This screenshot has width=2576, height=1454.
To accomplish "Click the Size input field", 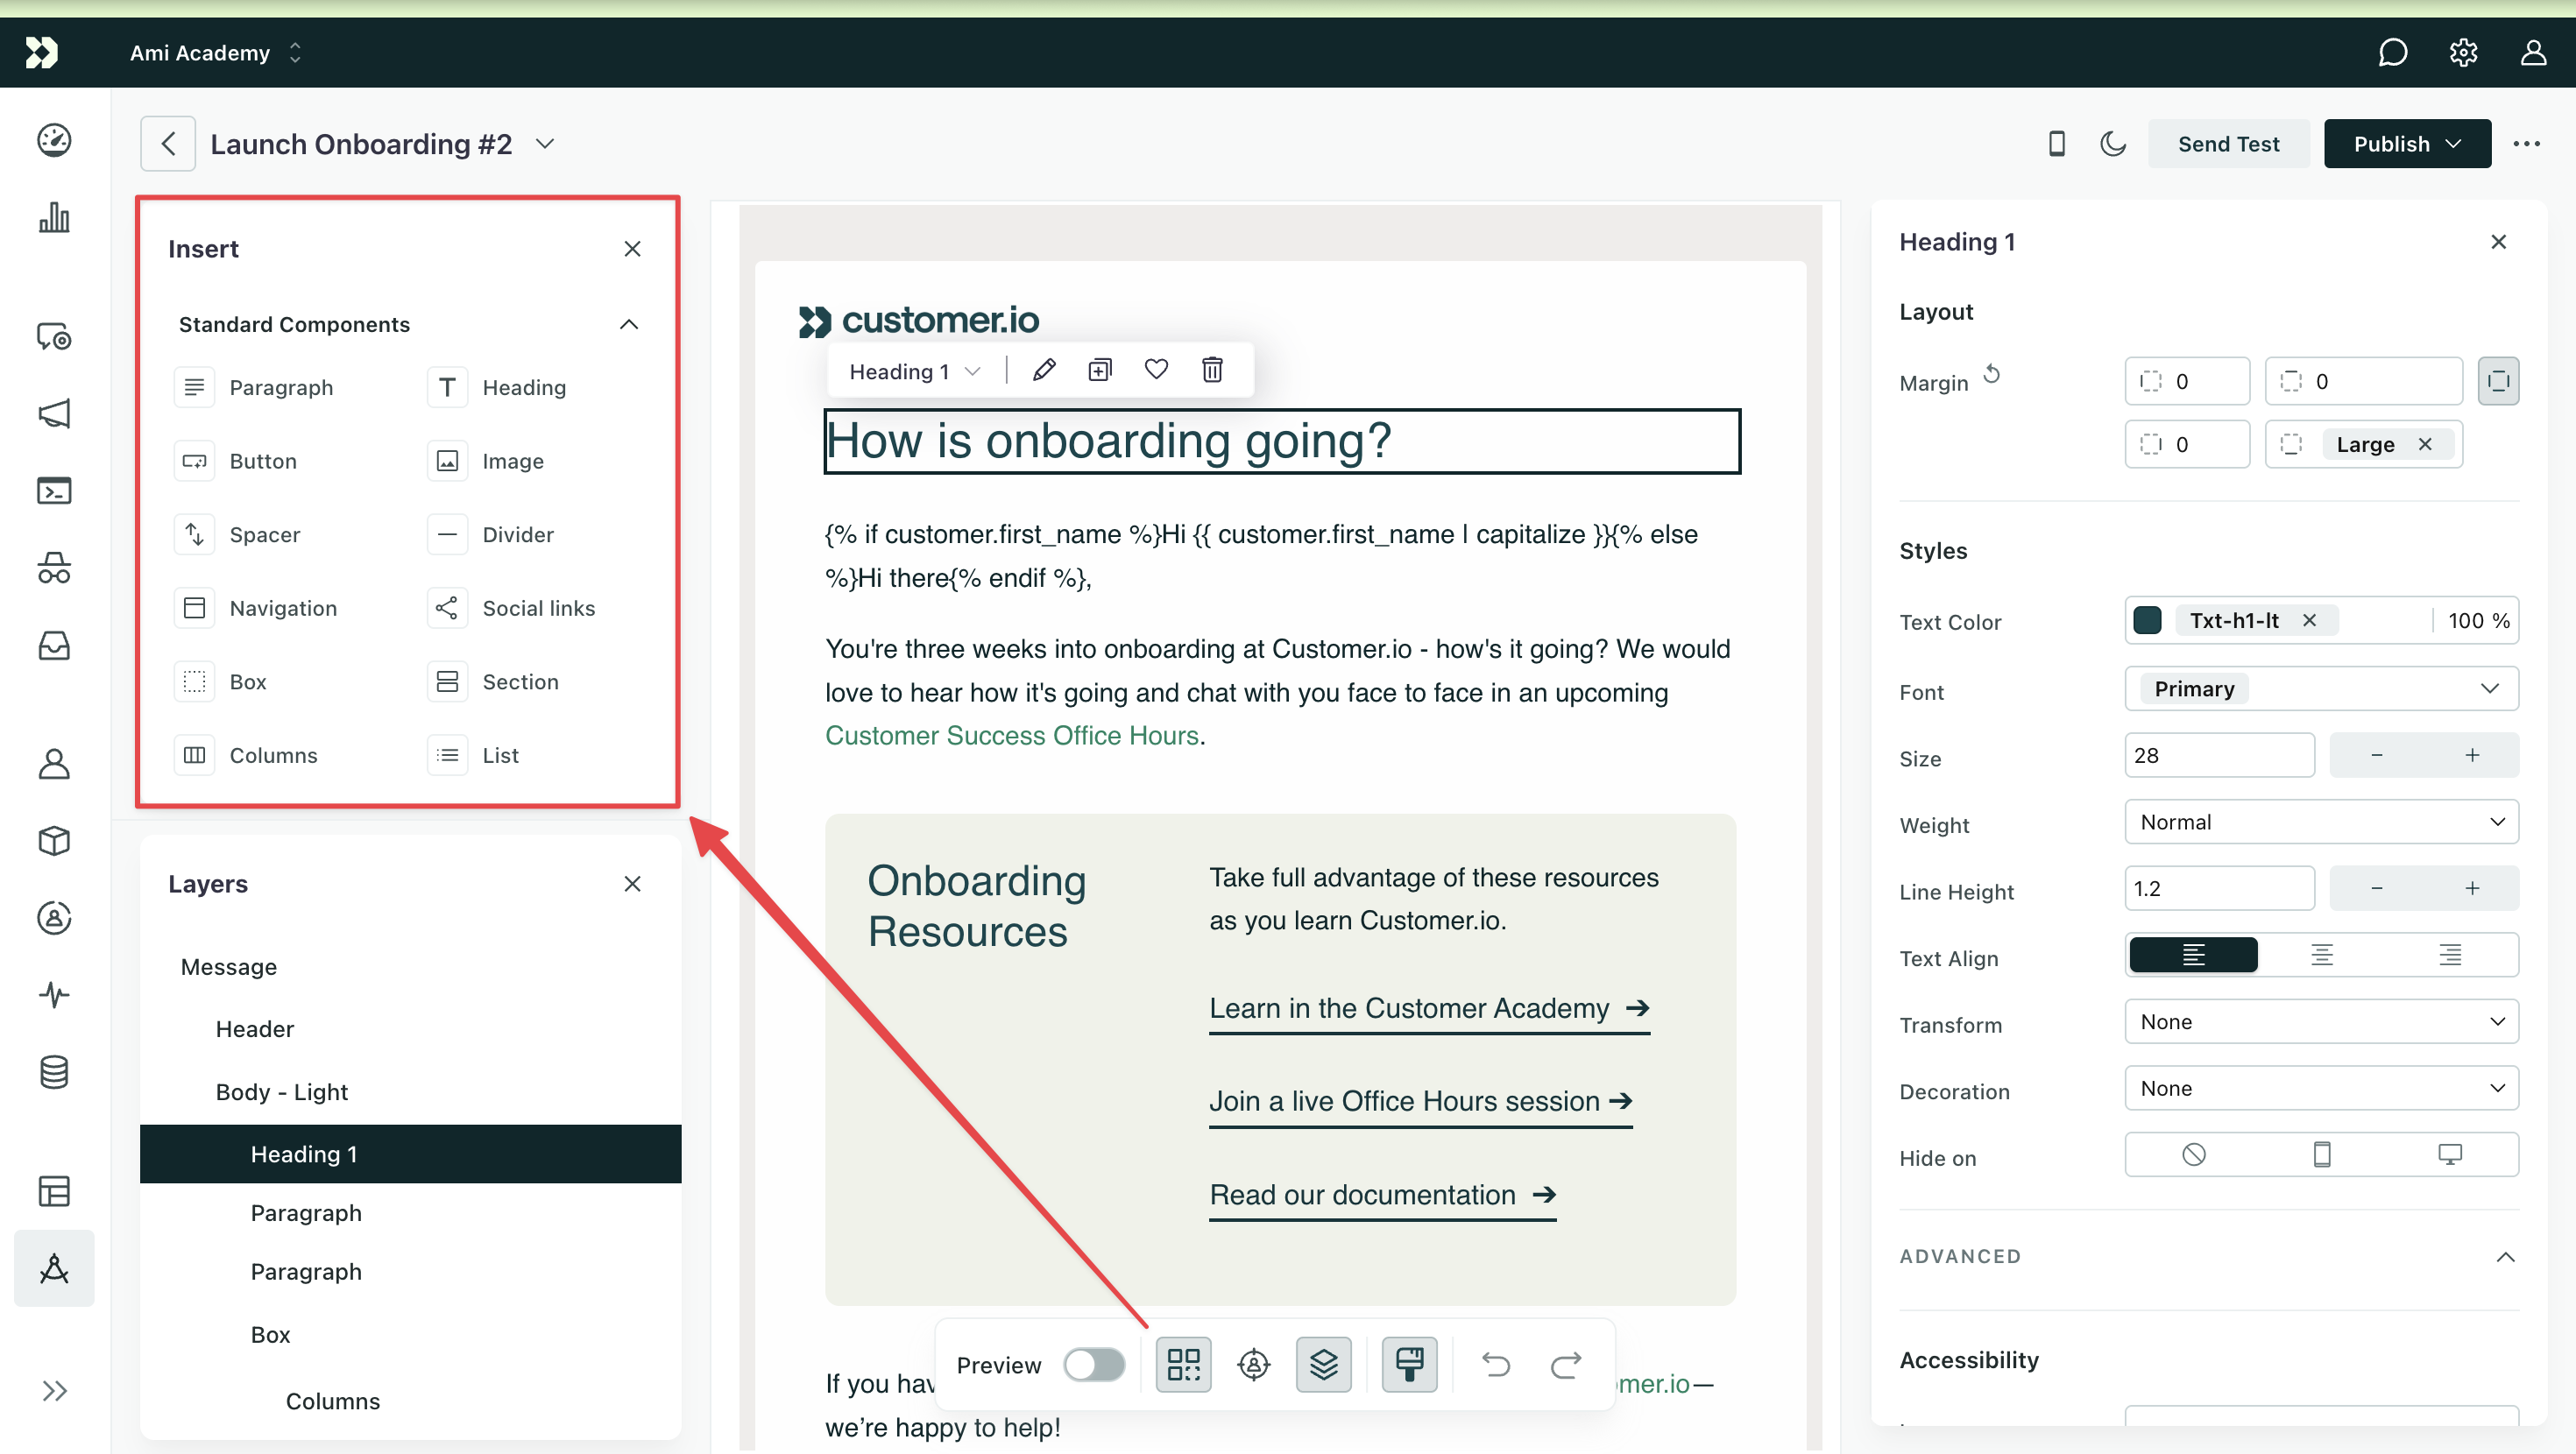I will pos(2219,755).
